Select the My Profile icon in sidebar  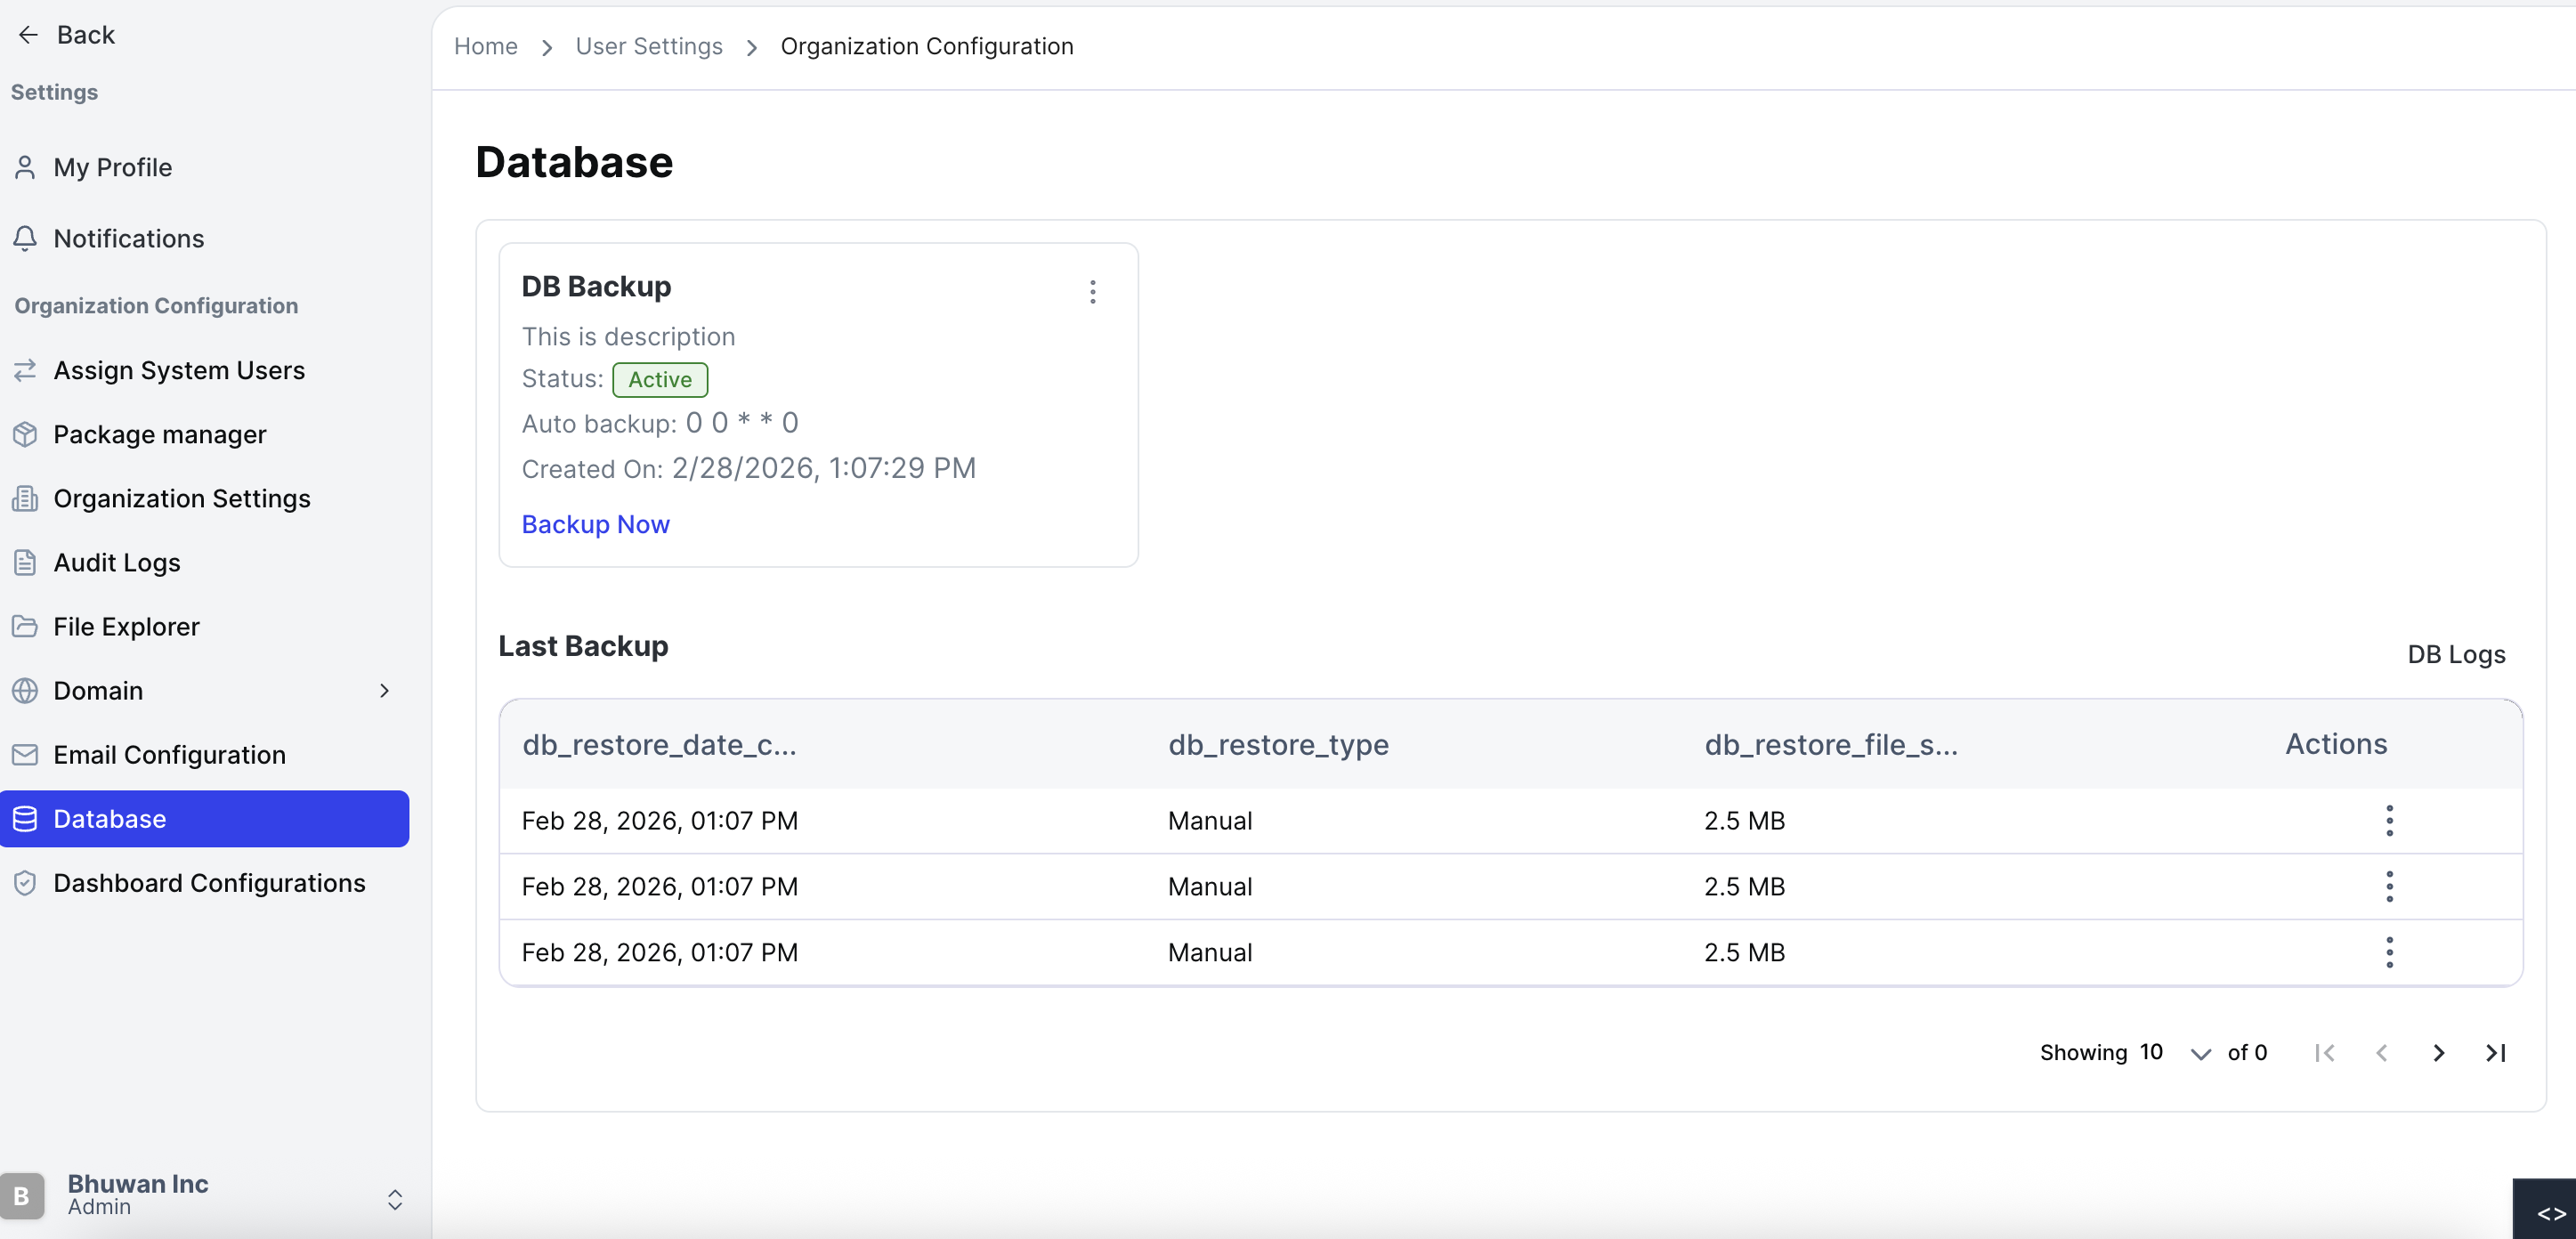coord(26,167)
